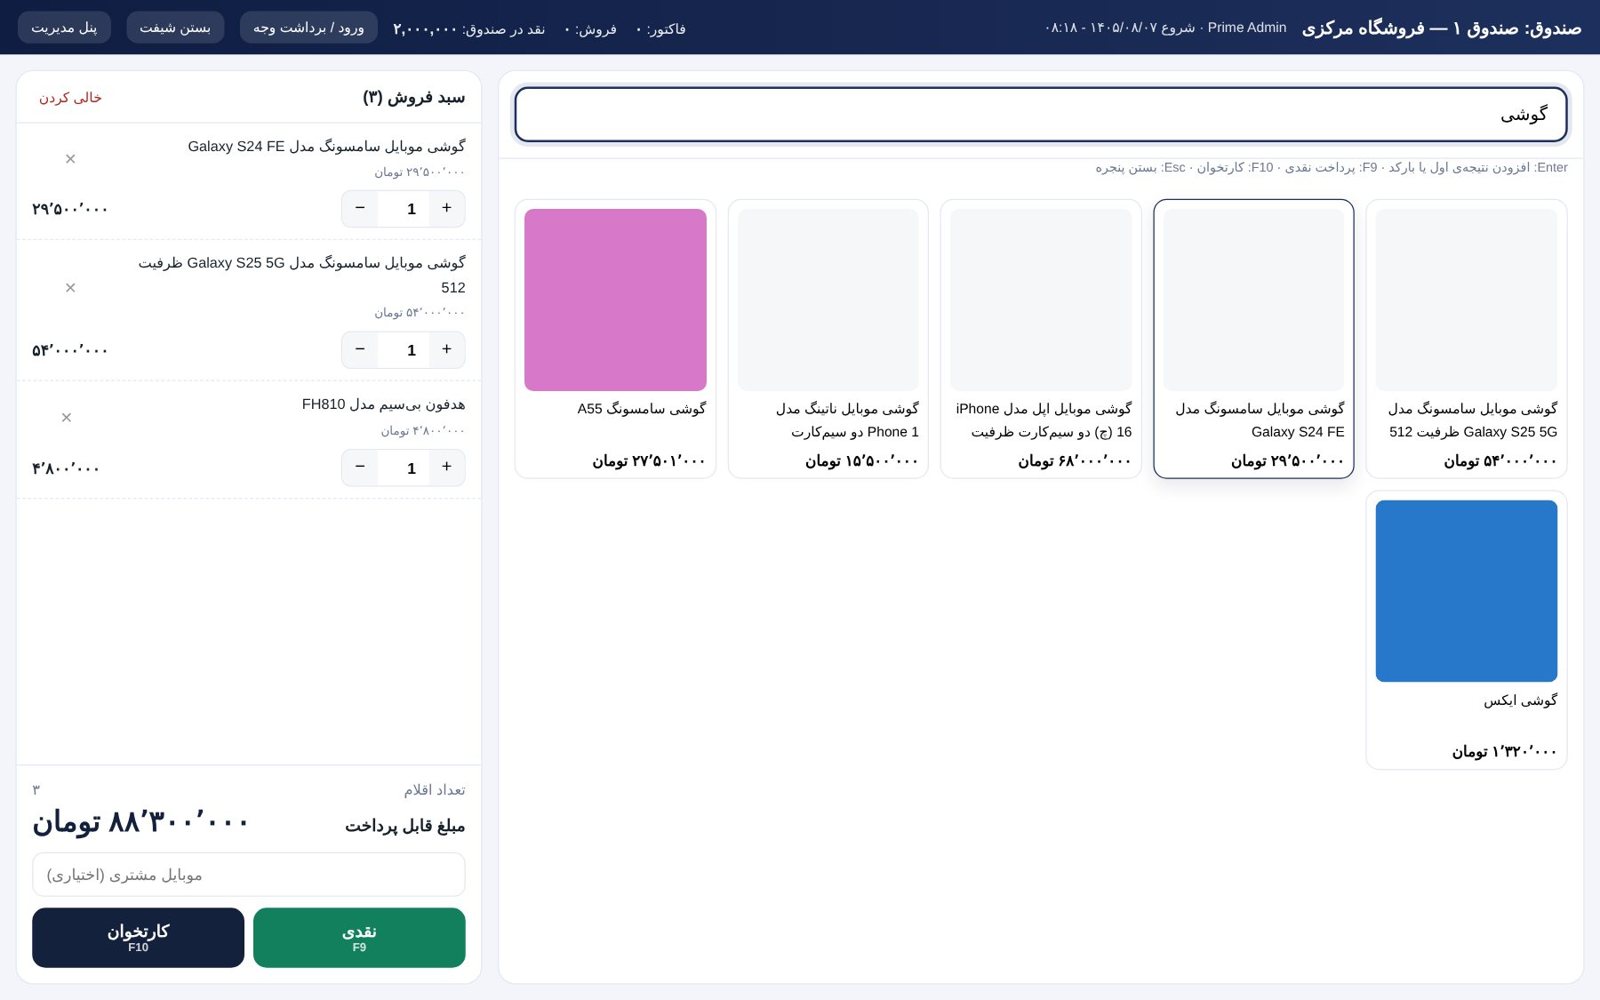Pay with cash using نقدی F9 button
This screenshot has height=1000, width=1600.
point(359,937)
